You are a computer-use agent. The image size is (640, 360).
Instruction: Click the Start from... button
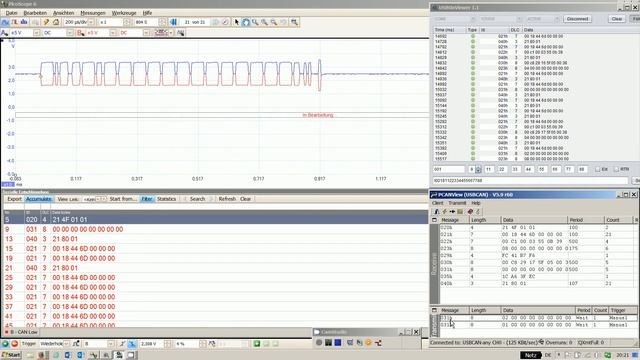[x=123, y=199]
